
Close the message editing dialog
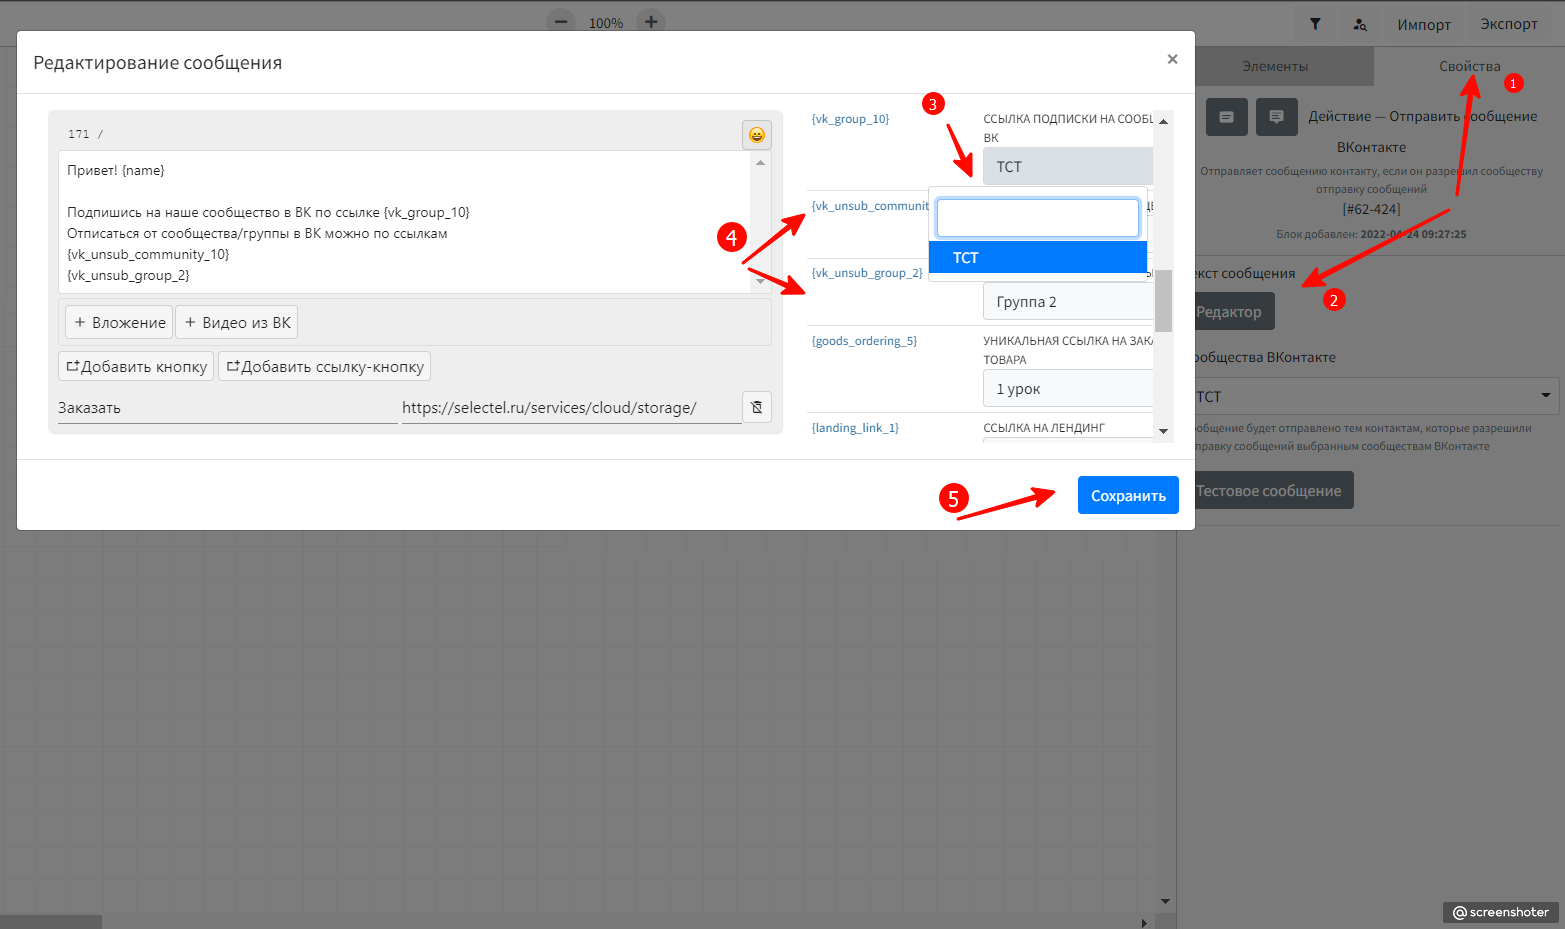(x=1172, y=59)
